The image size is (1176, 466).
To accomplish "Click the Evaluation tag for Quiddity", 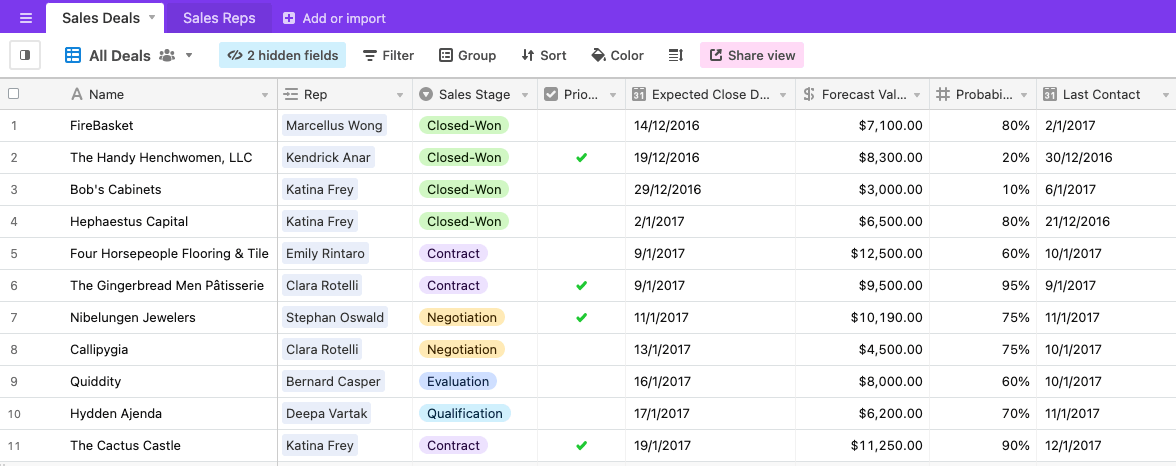I will 458,381.
